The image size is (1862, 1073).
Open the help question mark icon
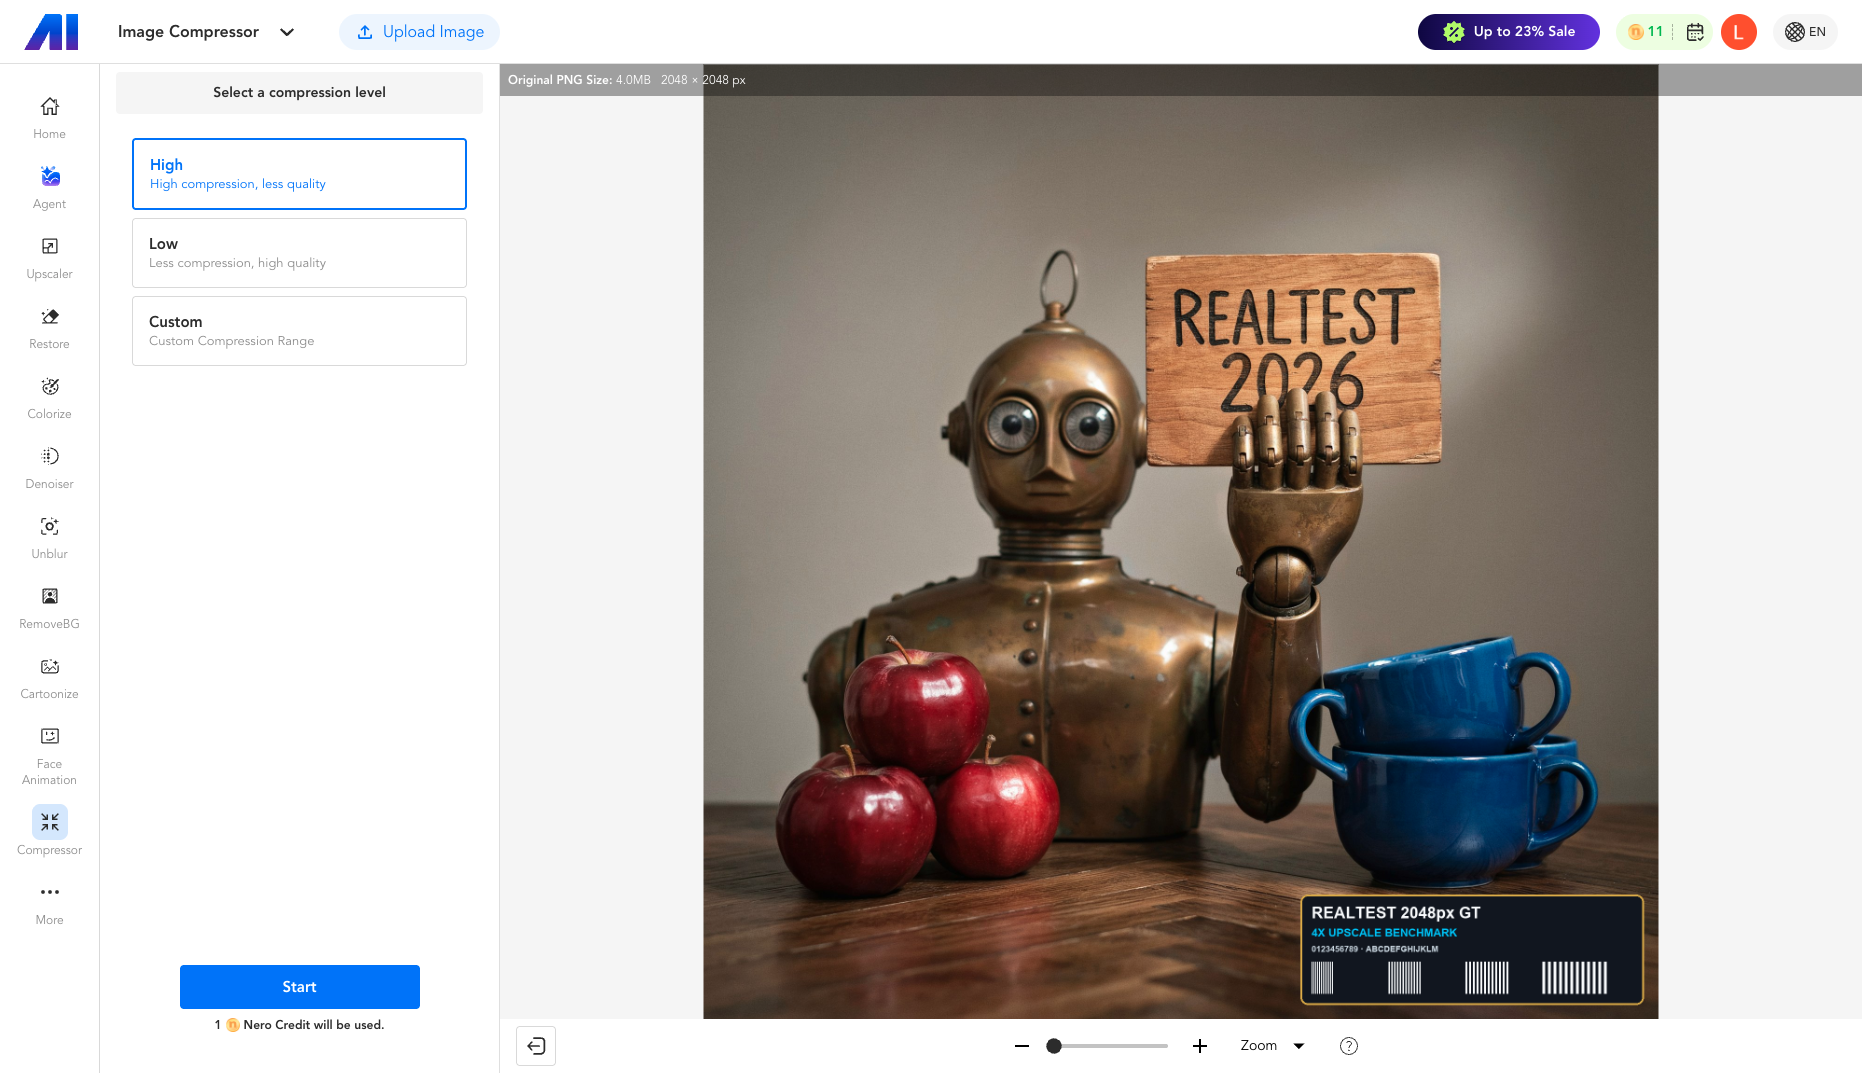1349,1046
